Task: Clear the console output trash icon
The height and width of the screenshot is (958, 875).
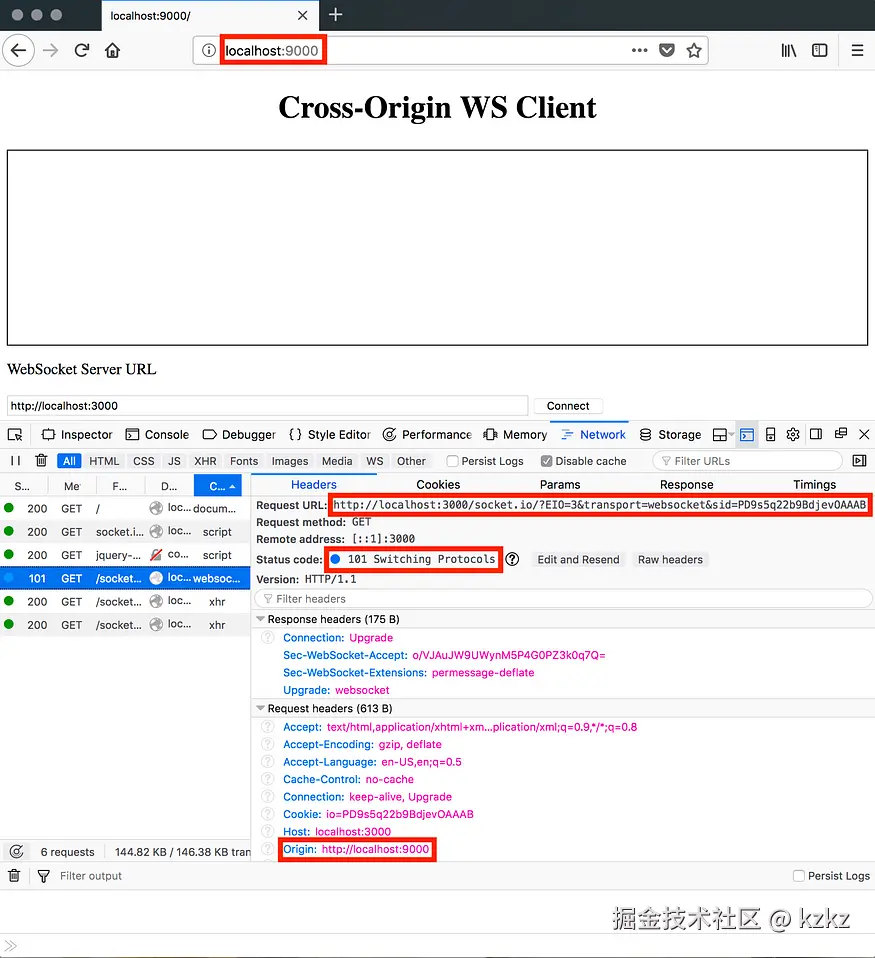Action: coord(14,876)
